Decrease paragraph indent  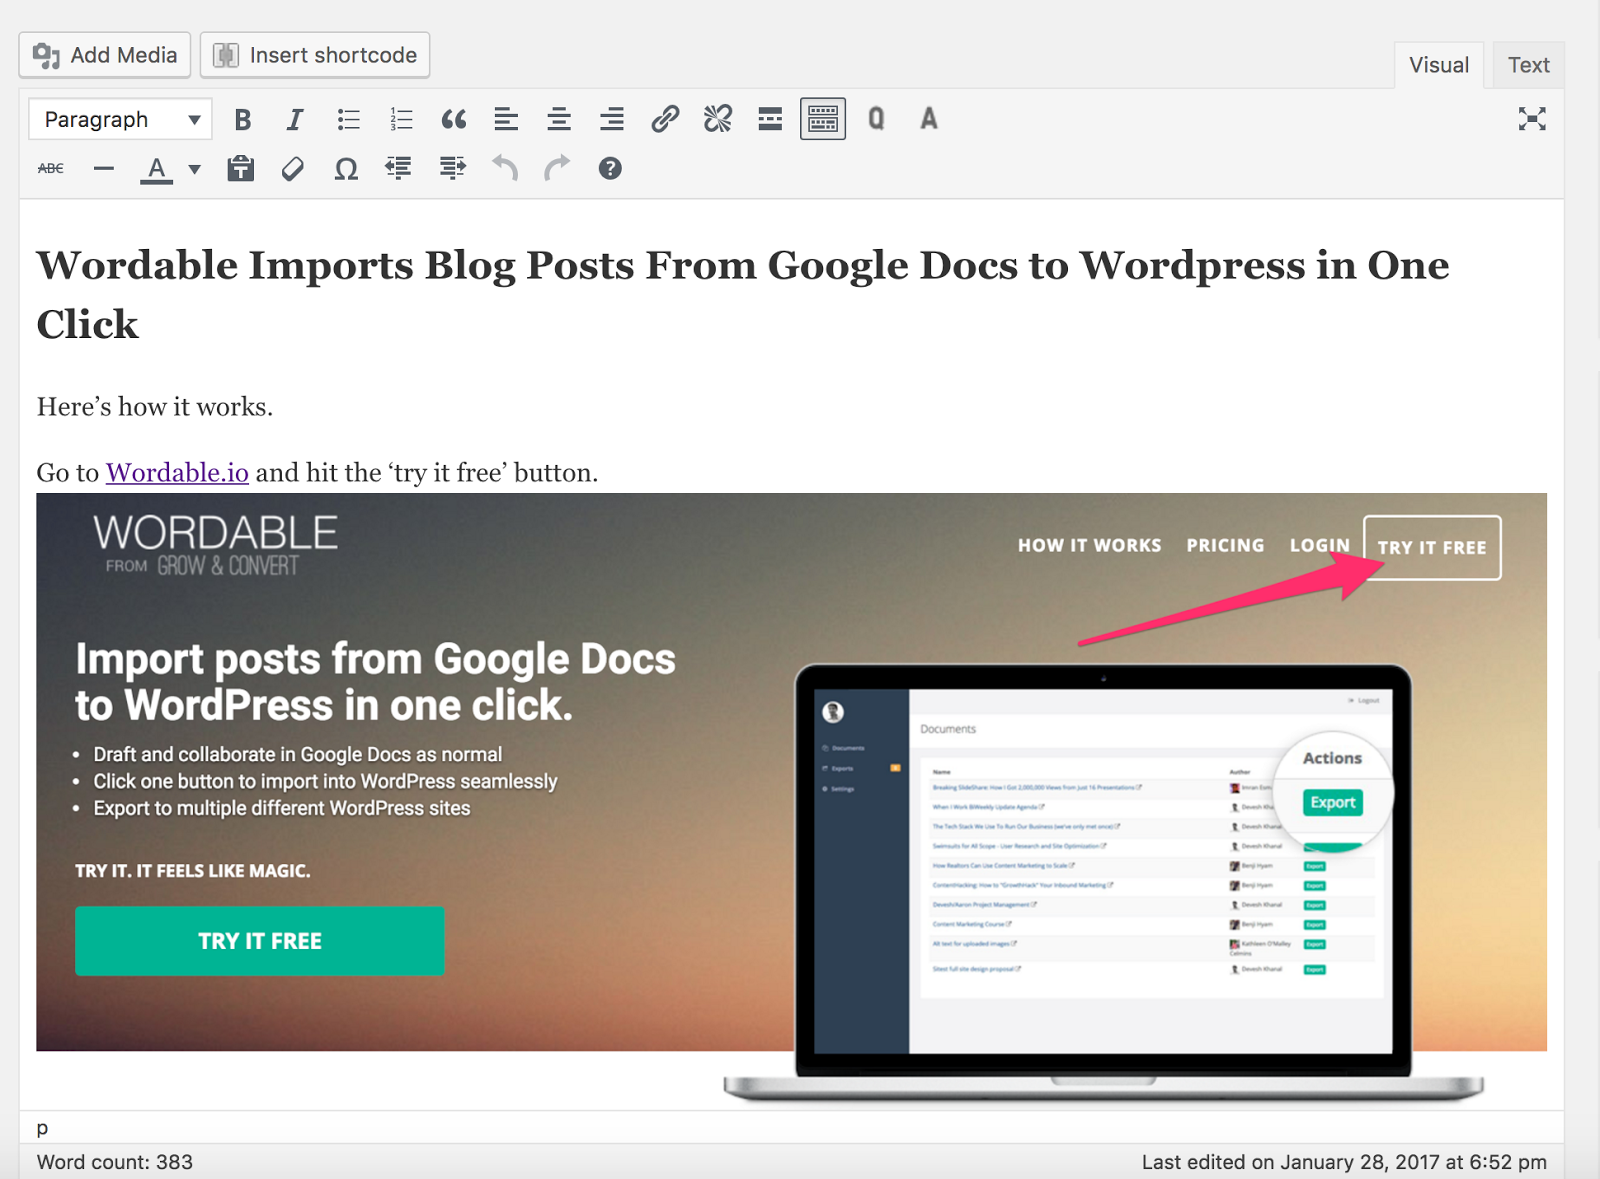399,169
